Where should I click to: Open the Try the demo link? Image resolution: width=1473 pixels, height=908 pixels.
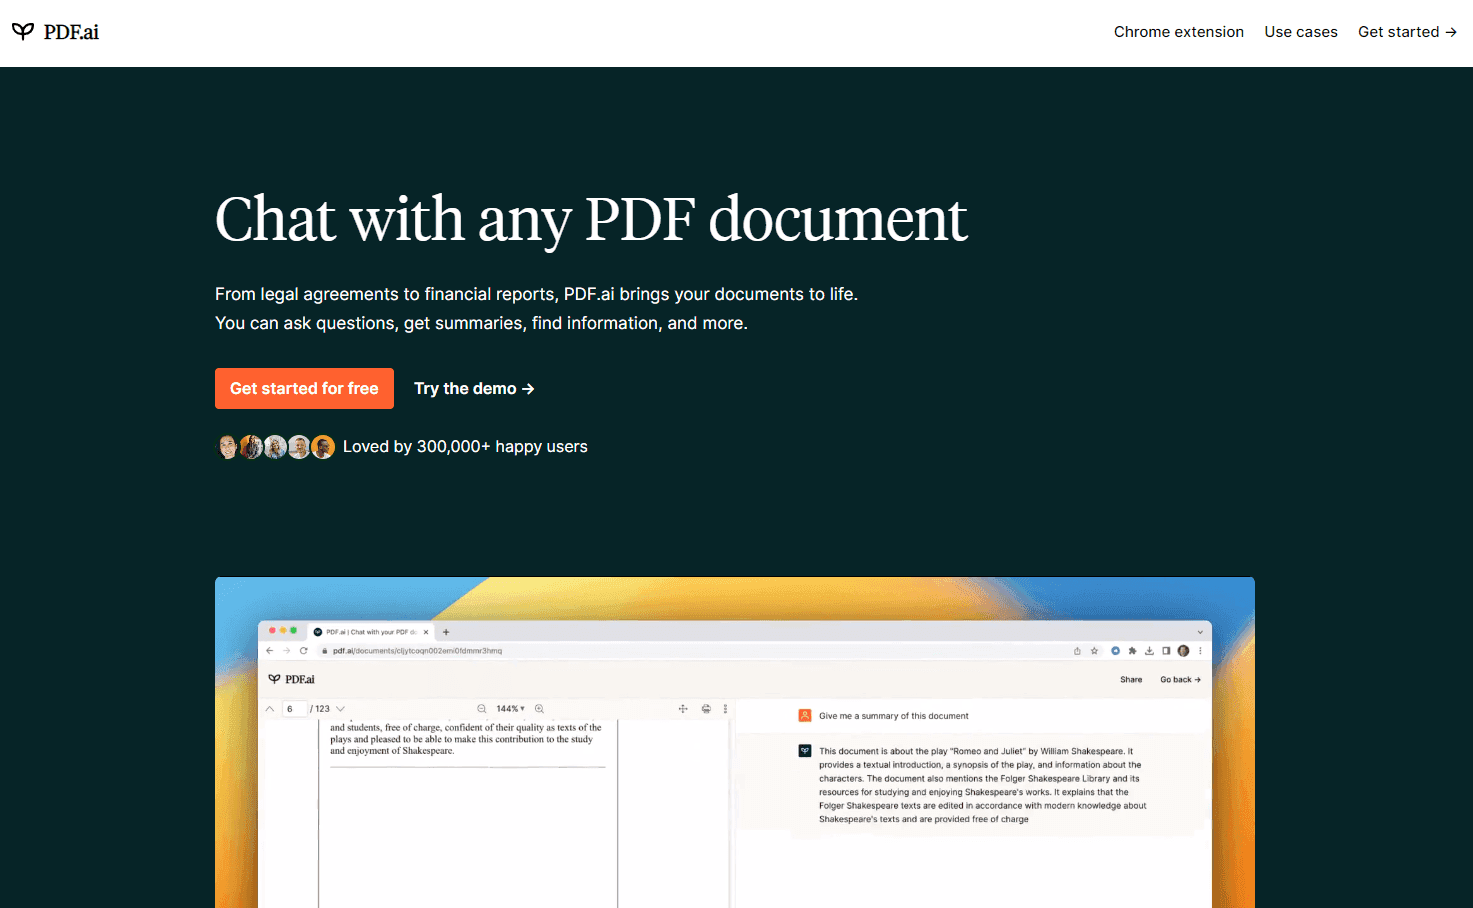tap(474, 388)
